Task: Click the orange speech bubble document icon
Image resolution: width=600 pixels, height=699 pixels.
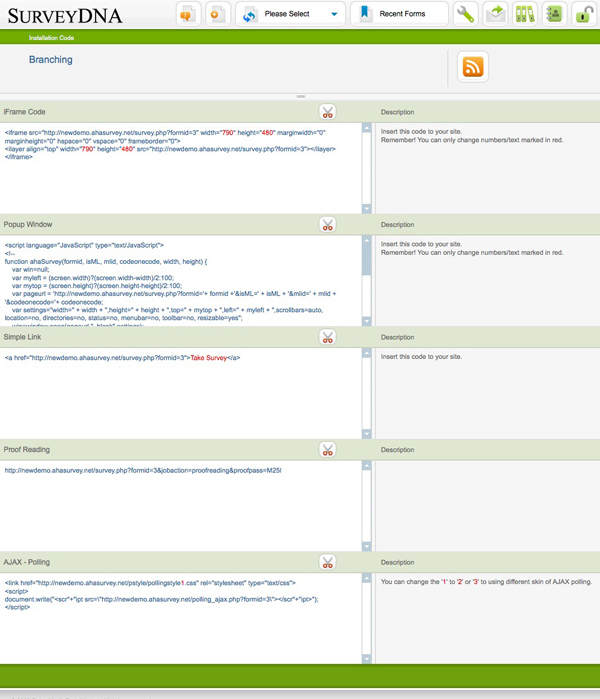Action: [186, 14]
